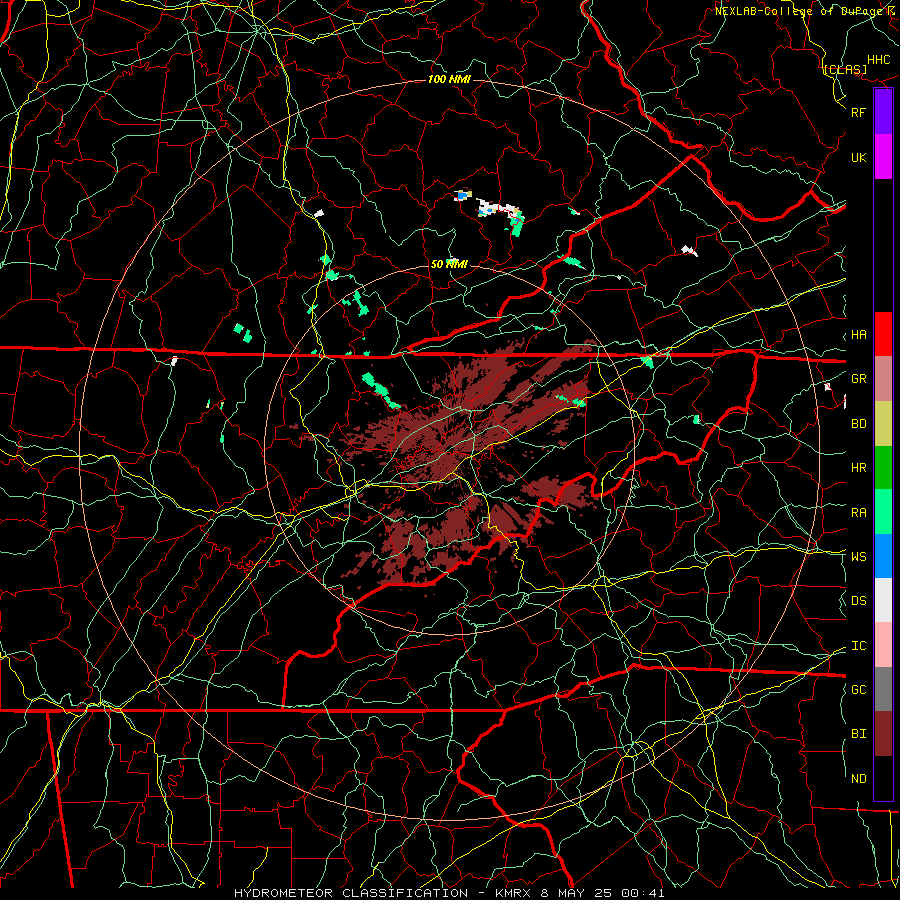The width and height of the screenshot is (900, 900).
Task: Click the 'HHC' product code text
Action: [879, 60]
